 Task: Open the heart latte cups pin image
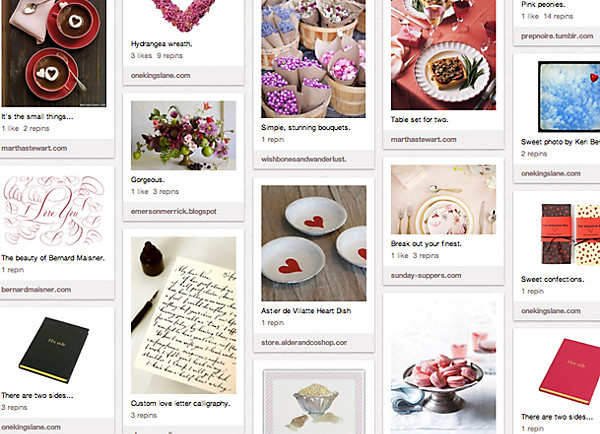[54, 53]
